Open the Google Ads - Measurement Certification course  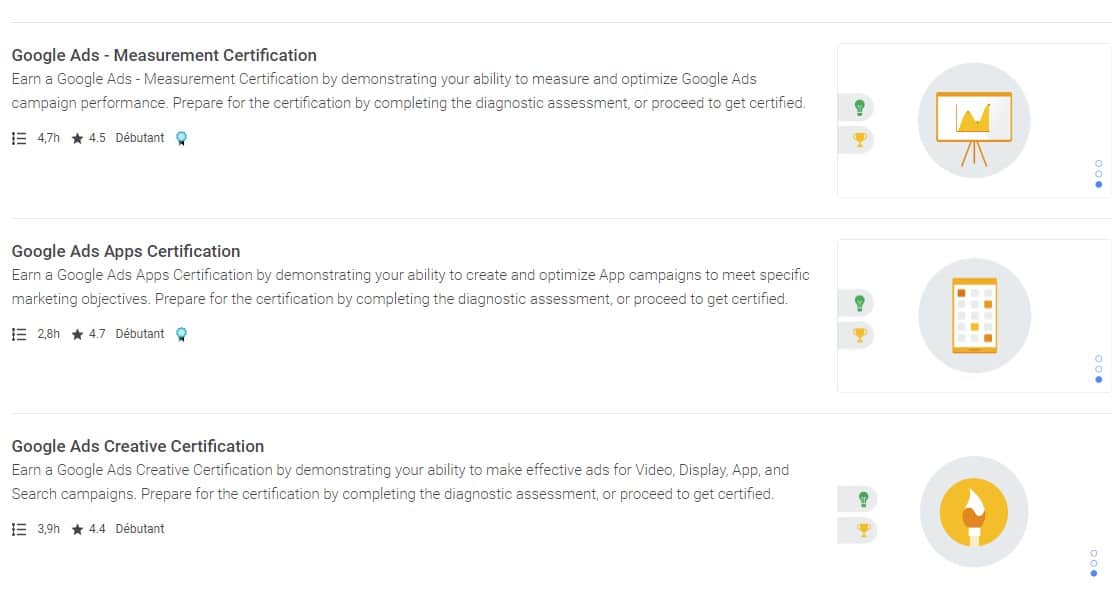point(163,55)
